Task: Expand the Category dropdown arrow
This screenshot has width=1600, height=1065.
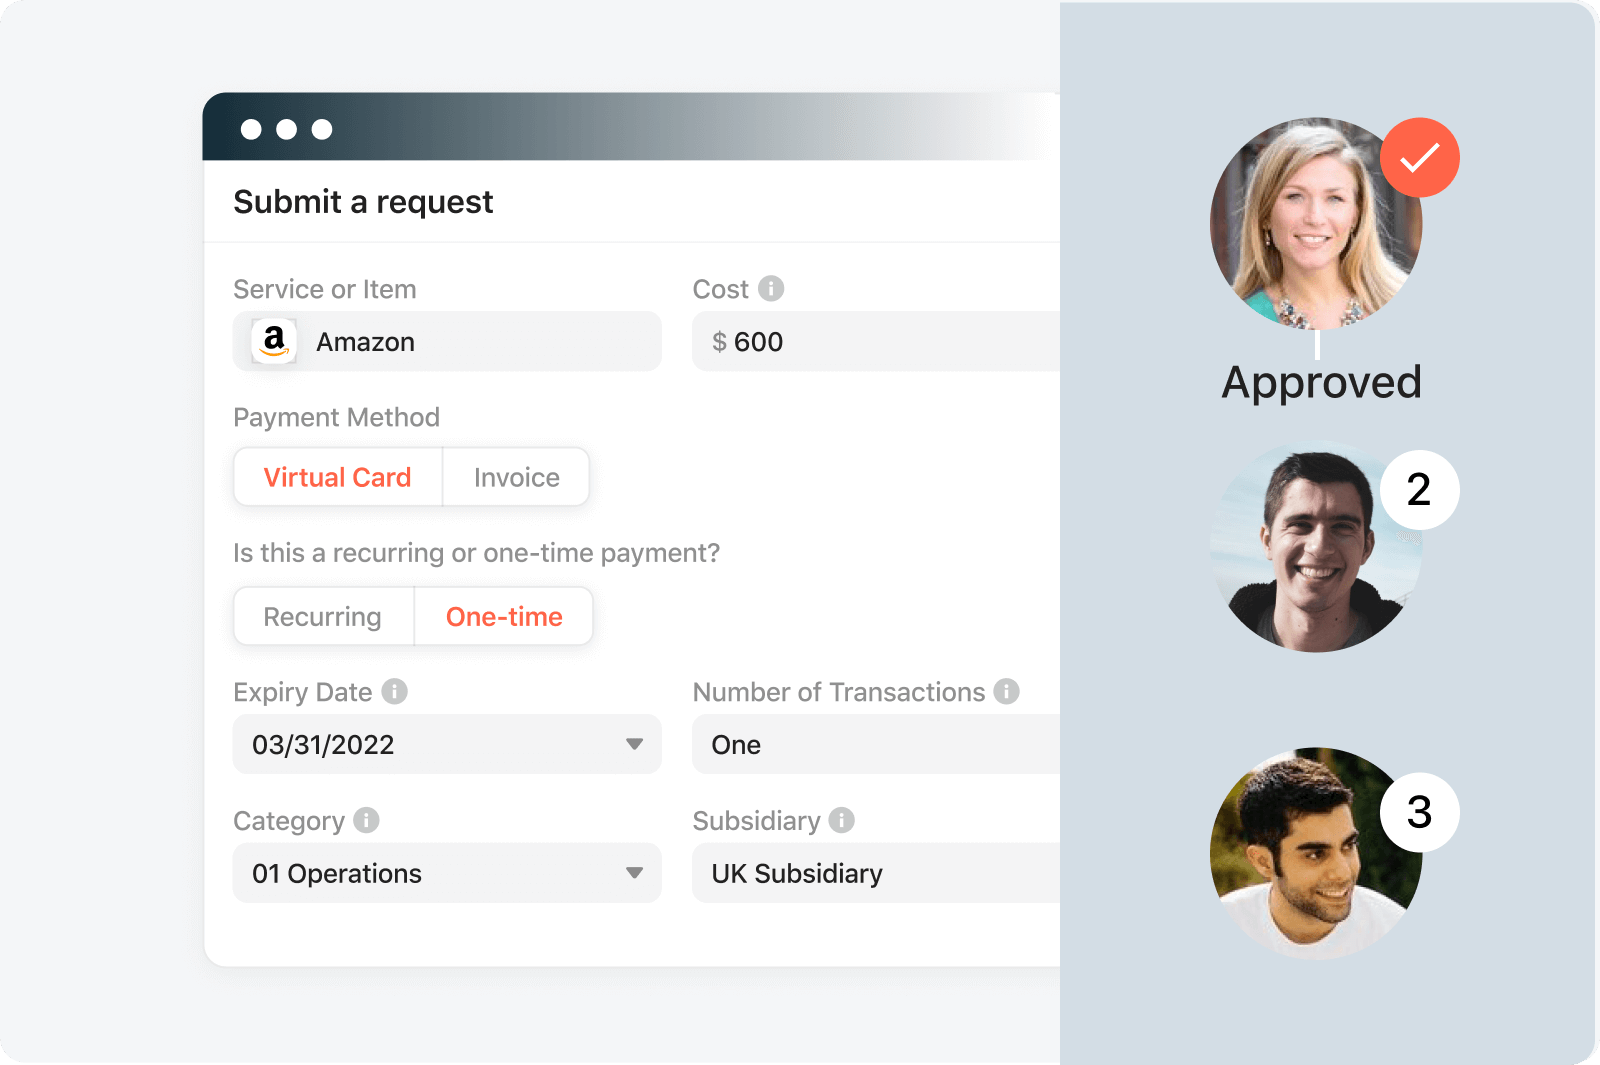Action: tap(634, 873)
